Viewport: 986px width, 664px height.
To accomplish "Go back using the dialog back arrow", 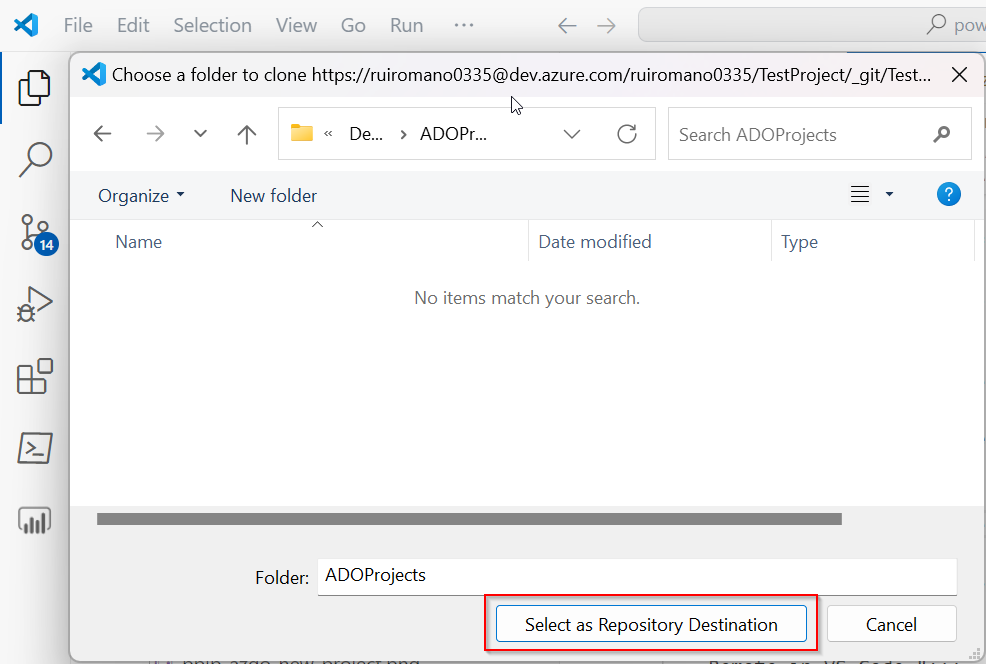I will point(102,134).
